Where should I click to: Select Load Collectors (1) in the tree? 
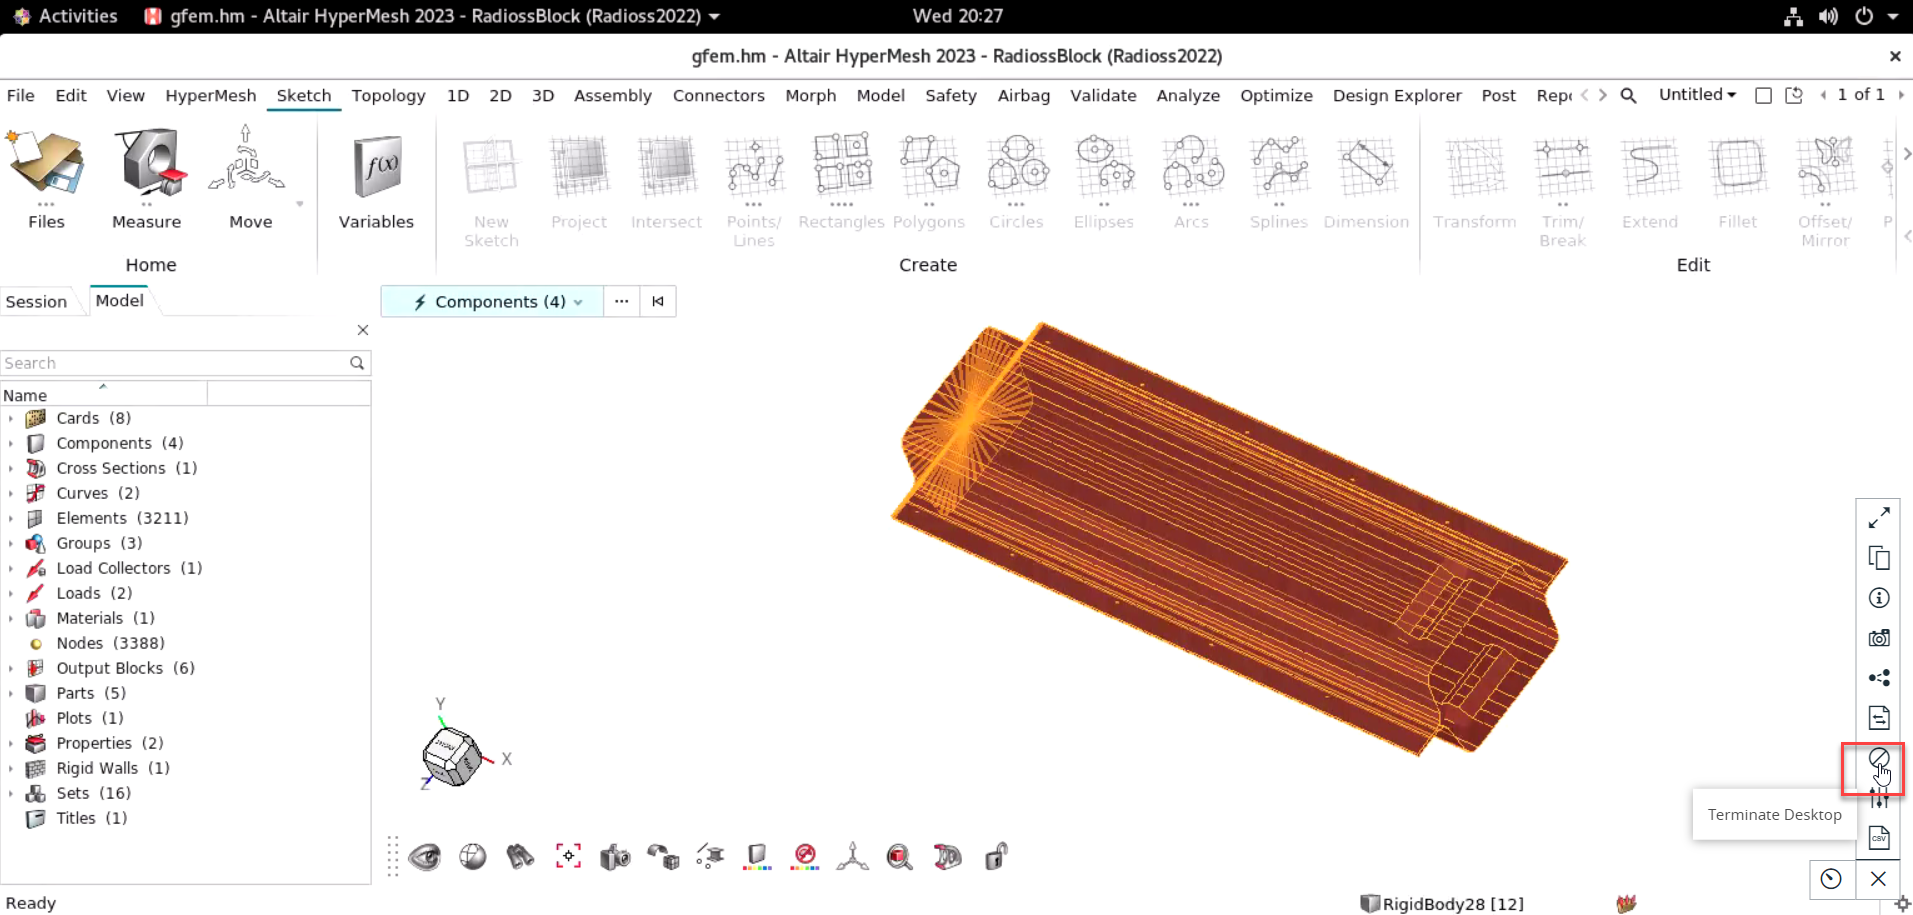click(x=129, y=568)
